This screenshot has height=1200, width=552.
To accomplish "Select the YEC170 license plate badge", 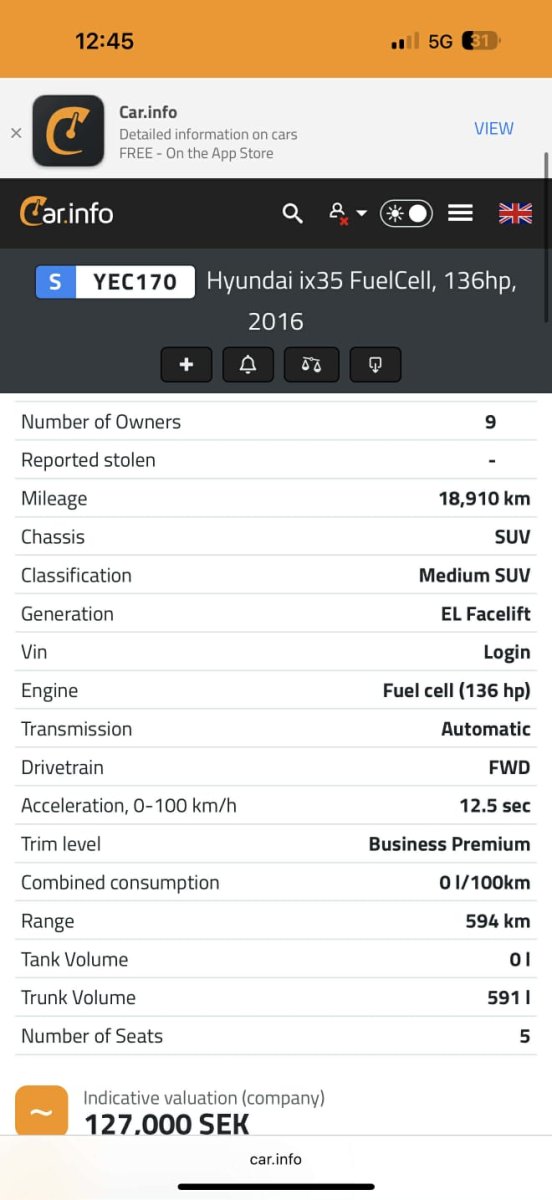I will (115, 282).
